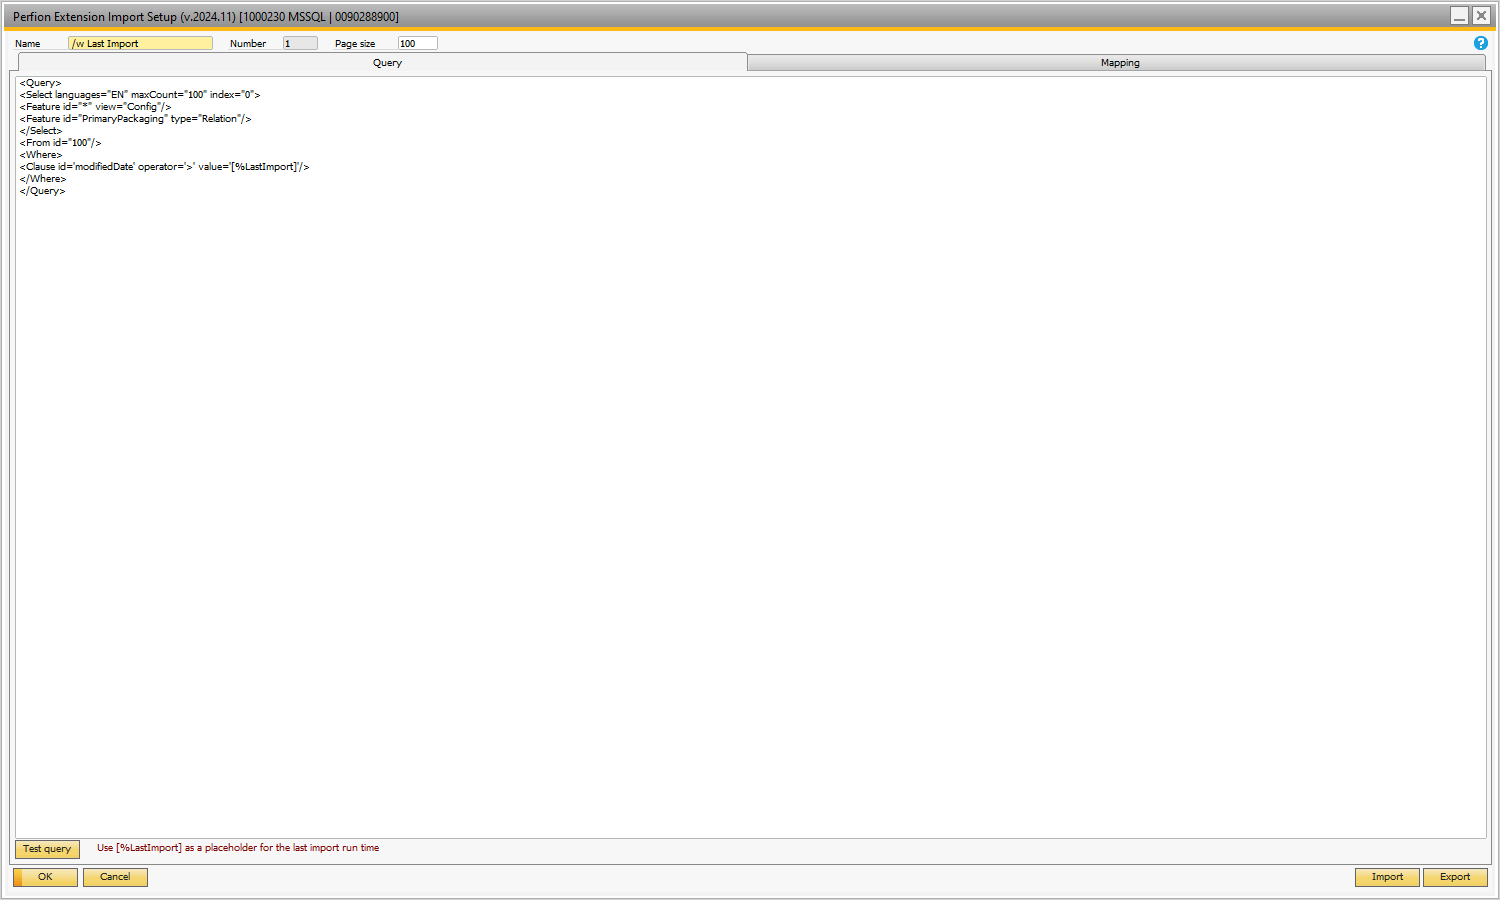Image resolution: width=1500 pixels, height=900 pixels.
Task: Click the opening <Query> line
Action: 40,83
